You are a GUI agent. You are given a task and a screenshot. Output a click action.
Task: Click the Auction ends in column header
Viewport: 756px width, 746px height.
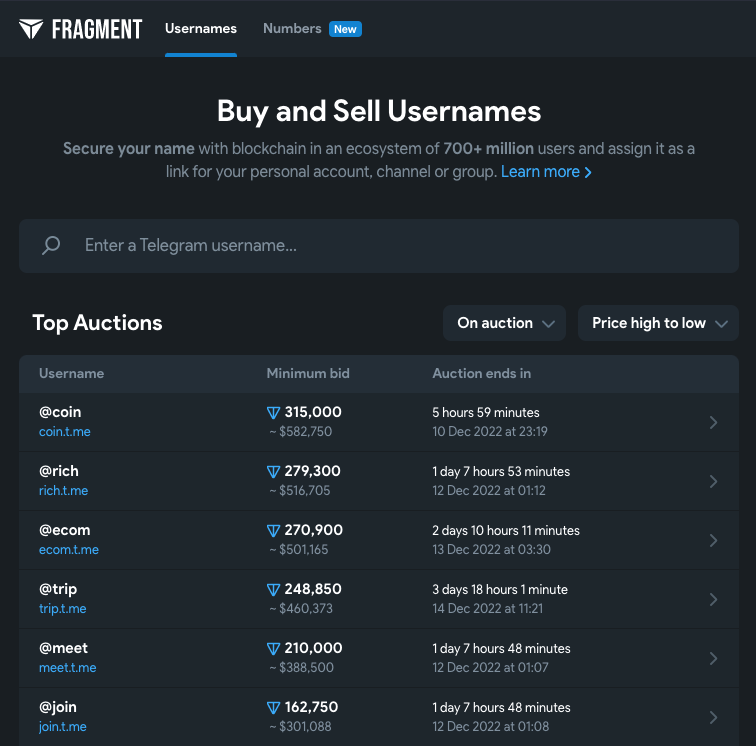coord(481,373)
